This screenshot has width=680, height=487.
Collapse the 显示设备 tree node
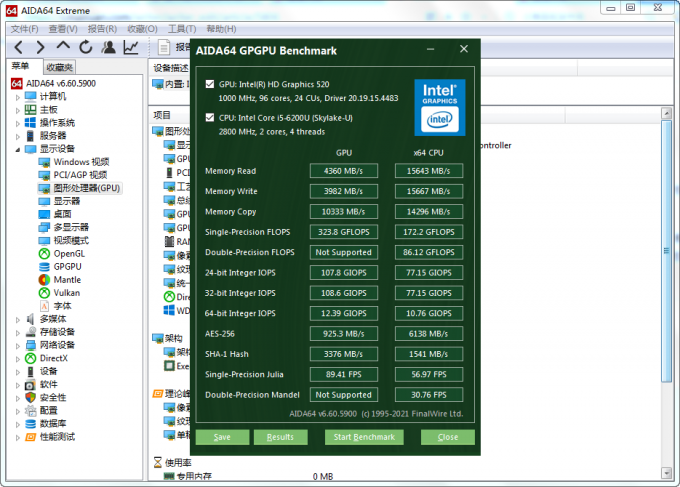[x=17, y=149]
